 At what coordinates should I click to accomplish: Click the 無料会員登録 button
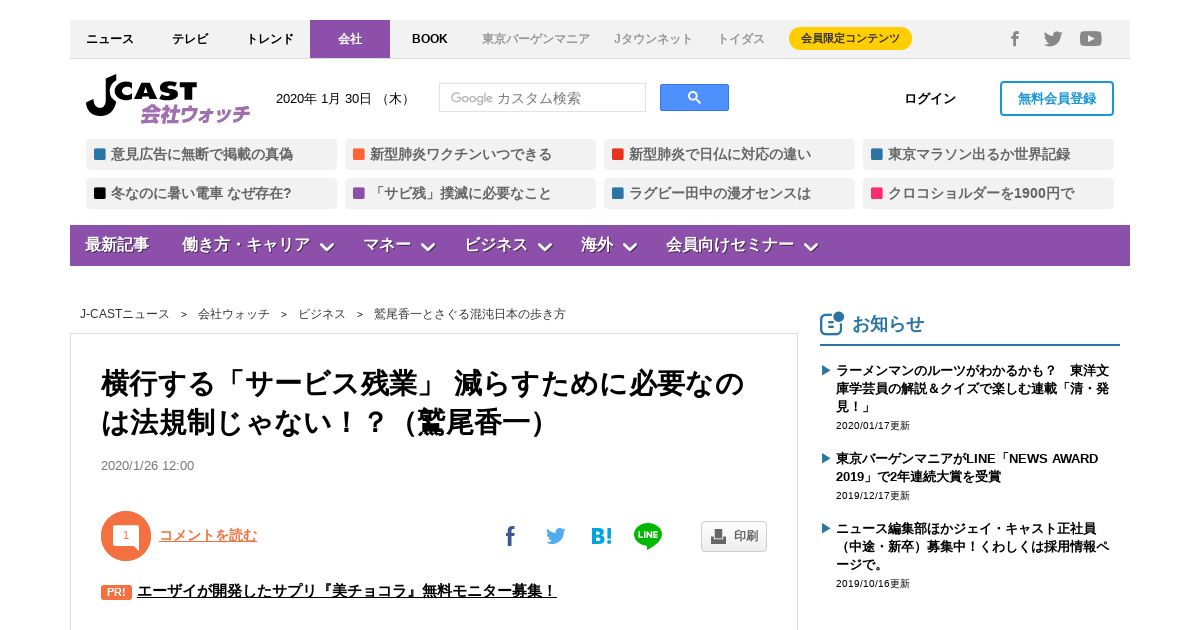(x=1057, y=98)
